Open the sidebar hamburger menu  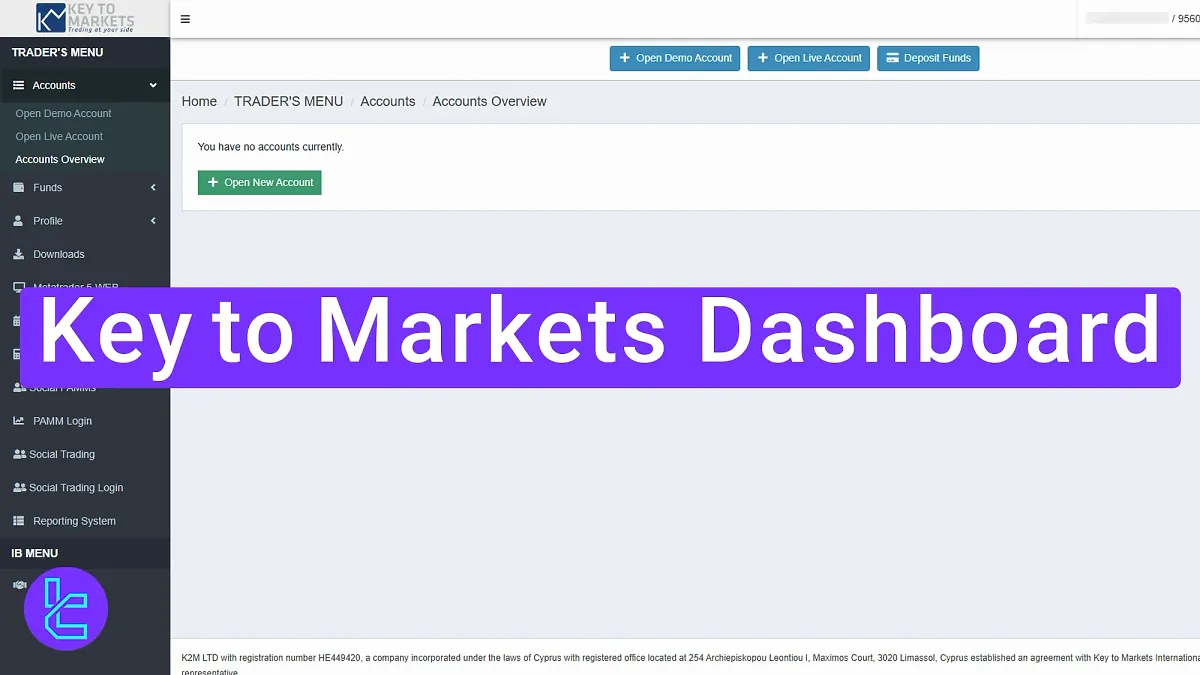[x=184, y=18]
